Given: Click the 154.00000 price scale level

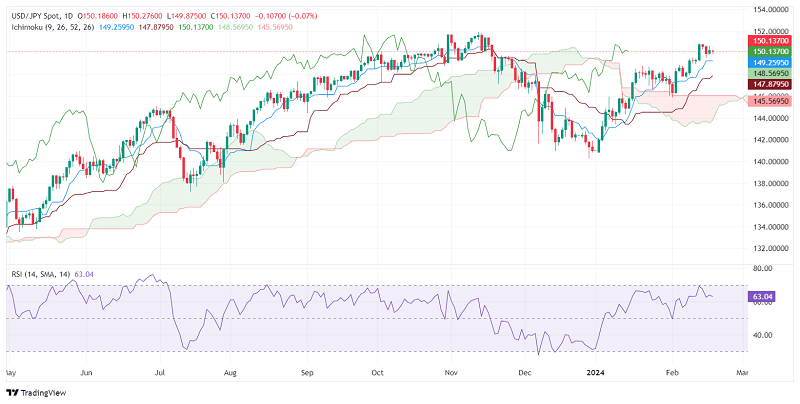Looking at the screenshot, I should point(771,9).
